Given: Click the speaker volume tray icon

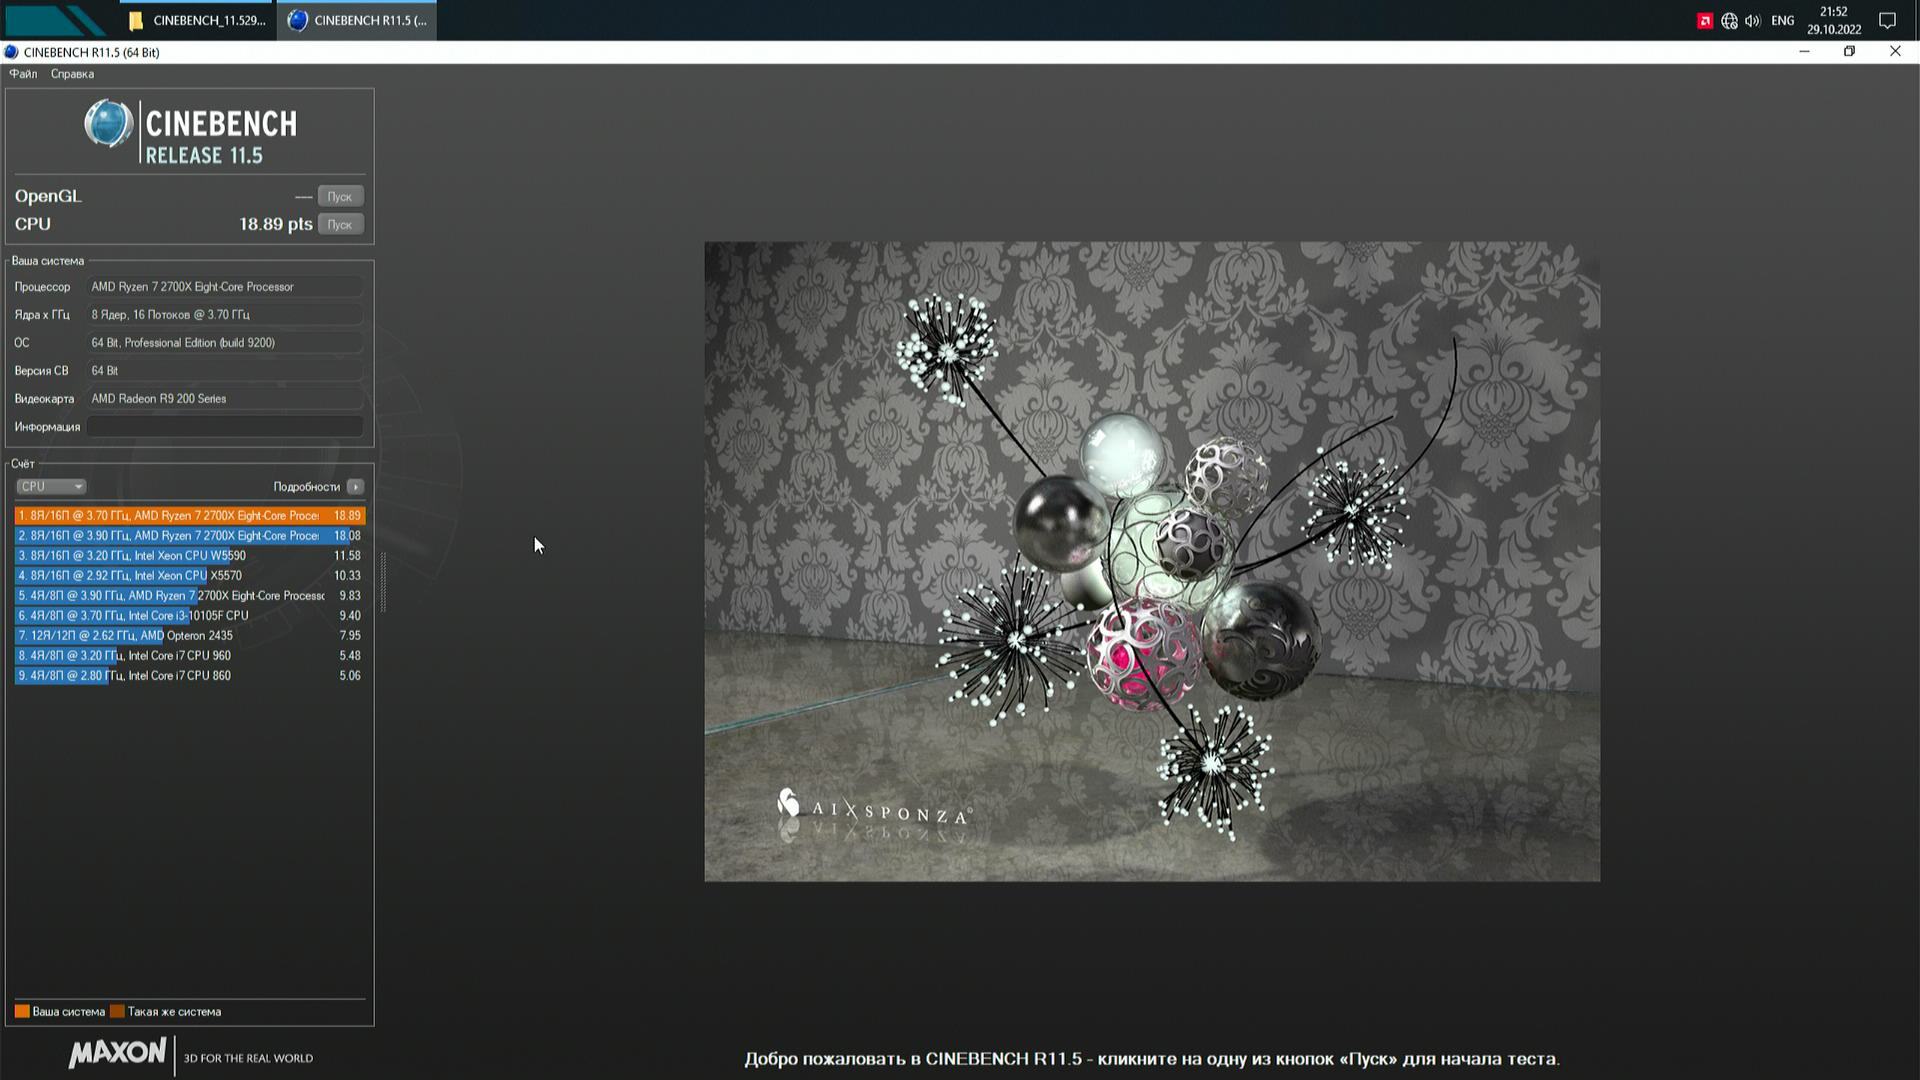Looking at the screenshot, I should coord(1752,21).
